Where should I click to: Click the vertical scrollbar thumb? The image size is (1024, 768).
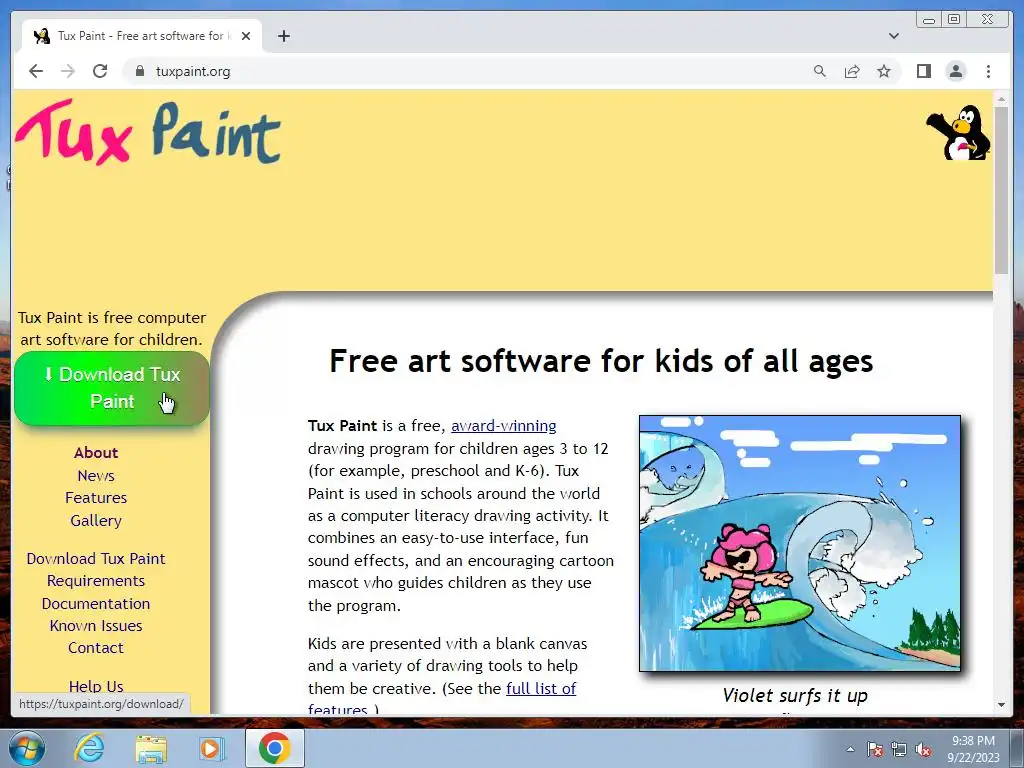[1001, 189]
